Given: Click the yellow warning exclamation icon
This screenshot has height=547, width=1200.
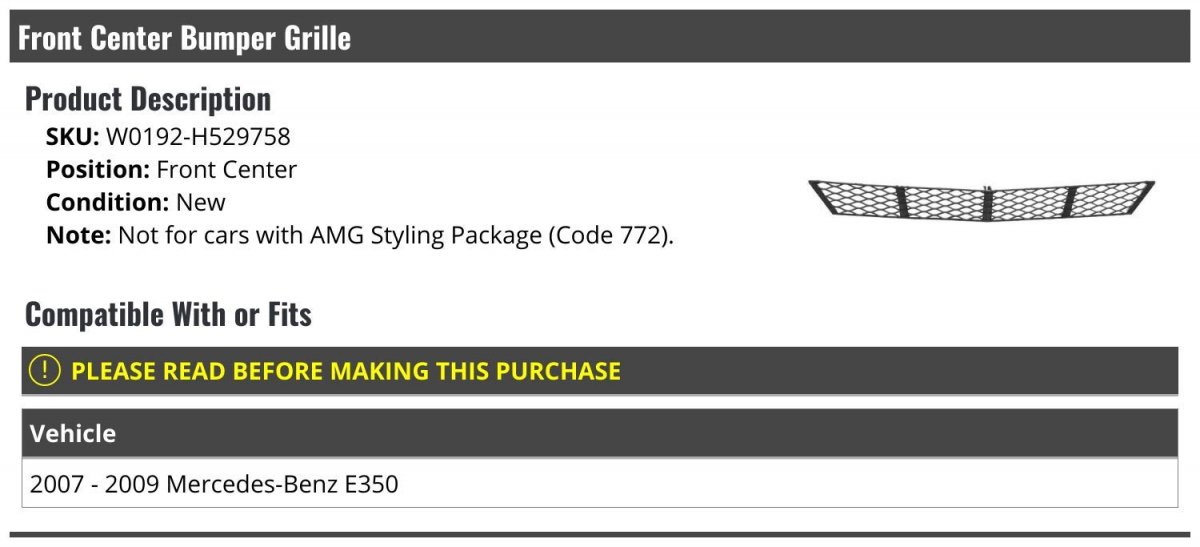Looking at the screenshot, I should [x=45, y=371].
